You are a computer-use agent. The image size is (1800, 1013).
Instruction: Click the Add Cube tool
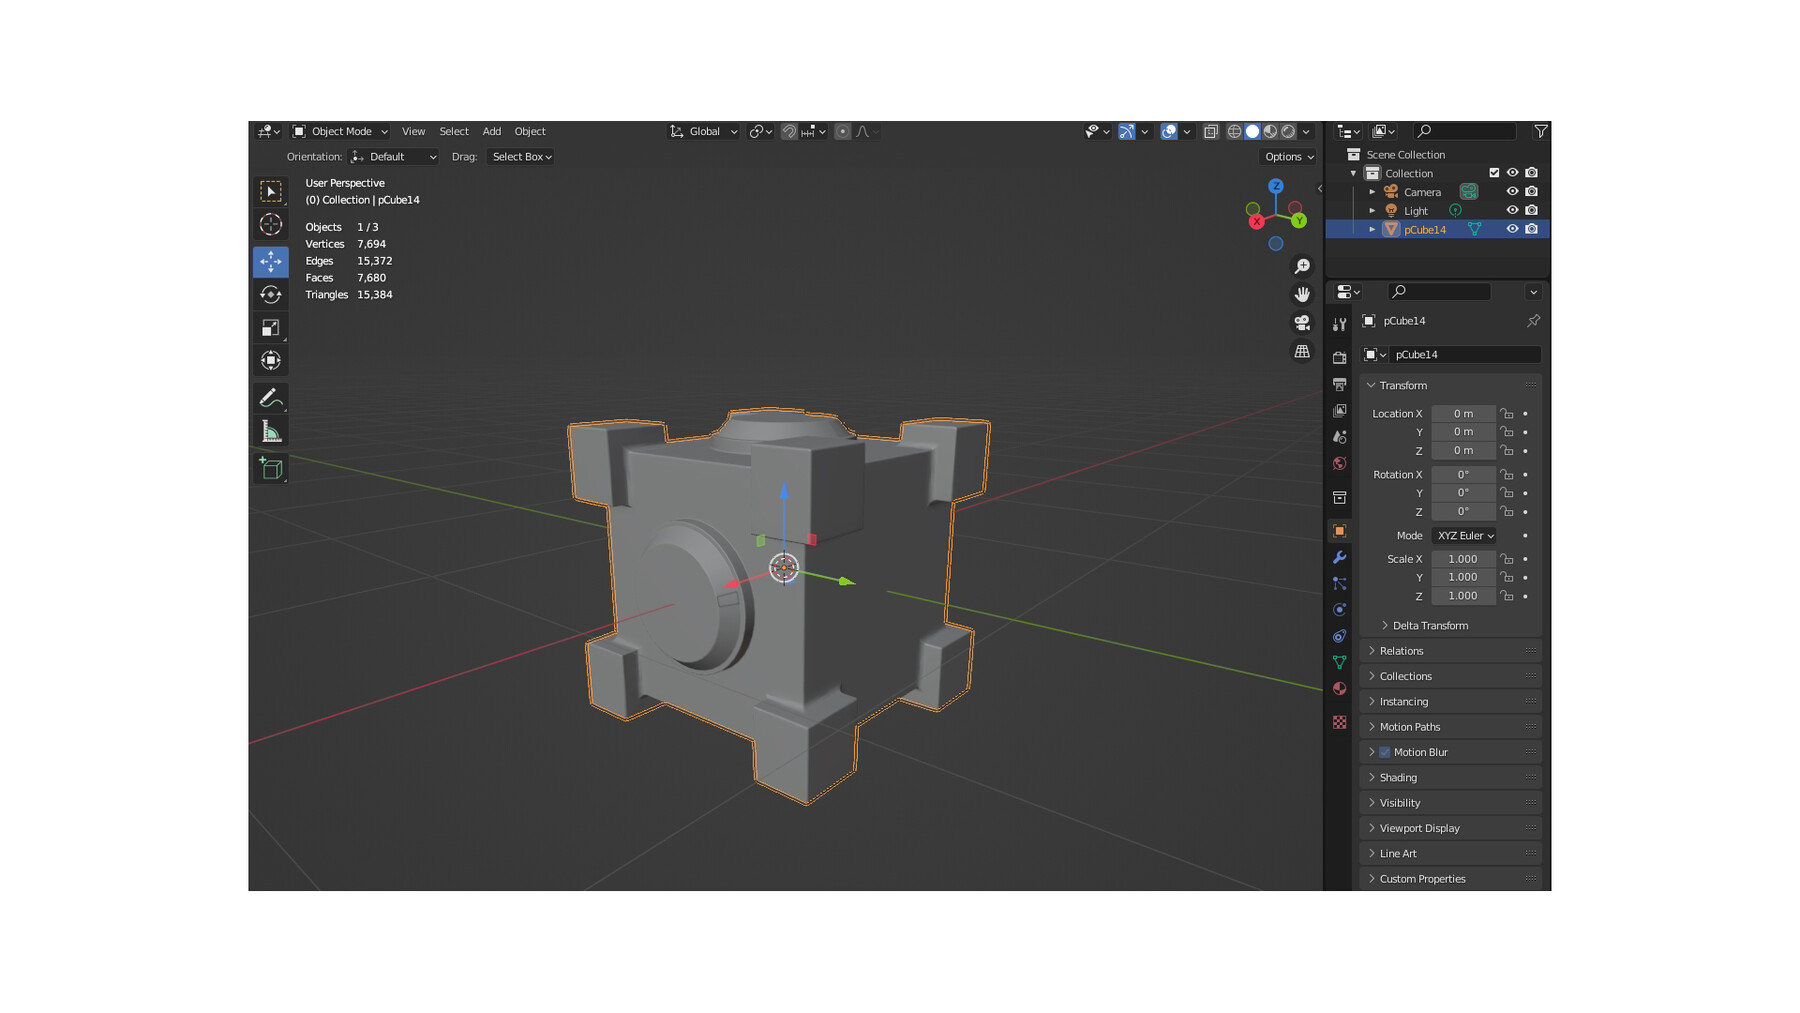[x=270, y=468]
